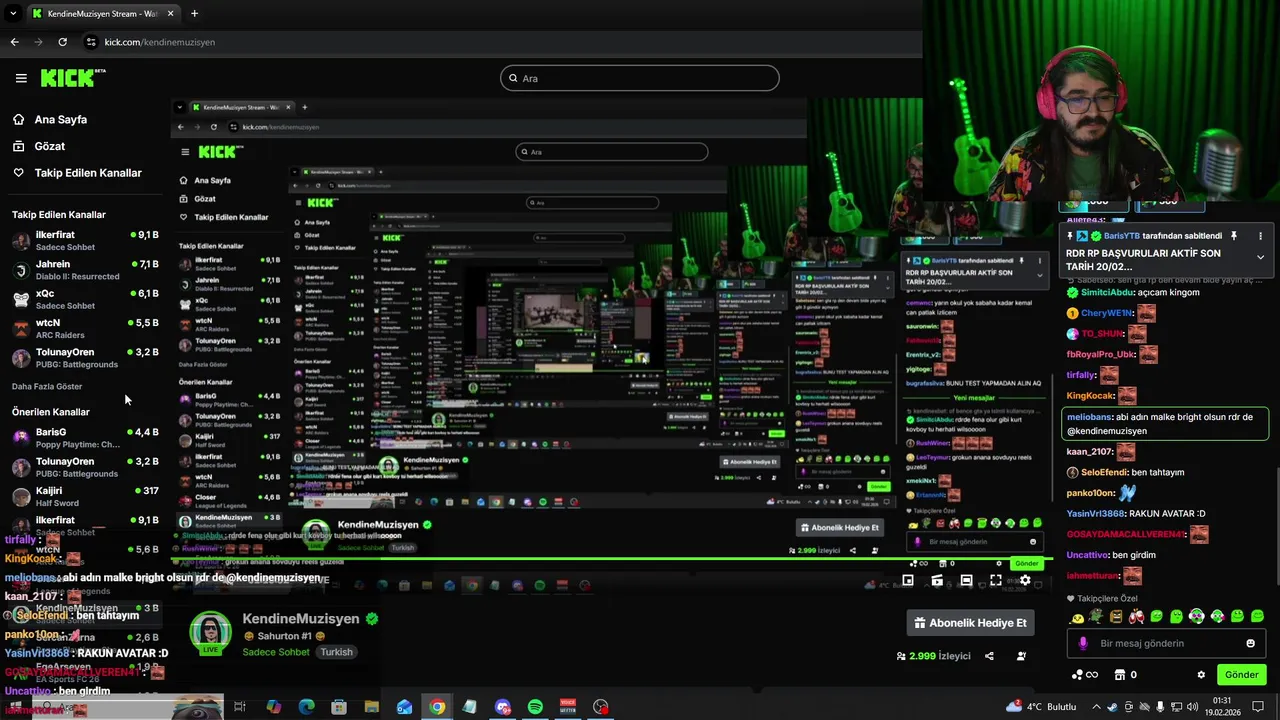This screenshot has height=720, width=1280.
Task: Click BarisYTB username in pinned message
Action: point(1121,236)
